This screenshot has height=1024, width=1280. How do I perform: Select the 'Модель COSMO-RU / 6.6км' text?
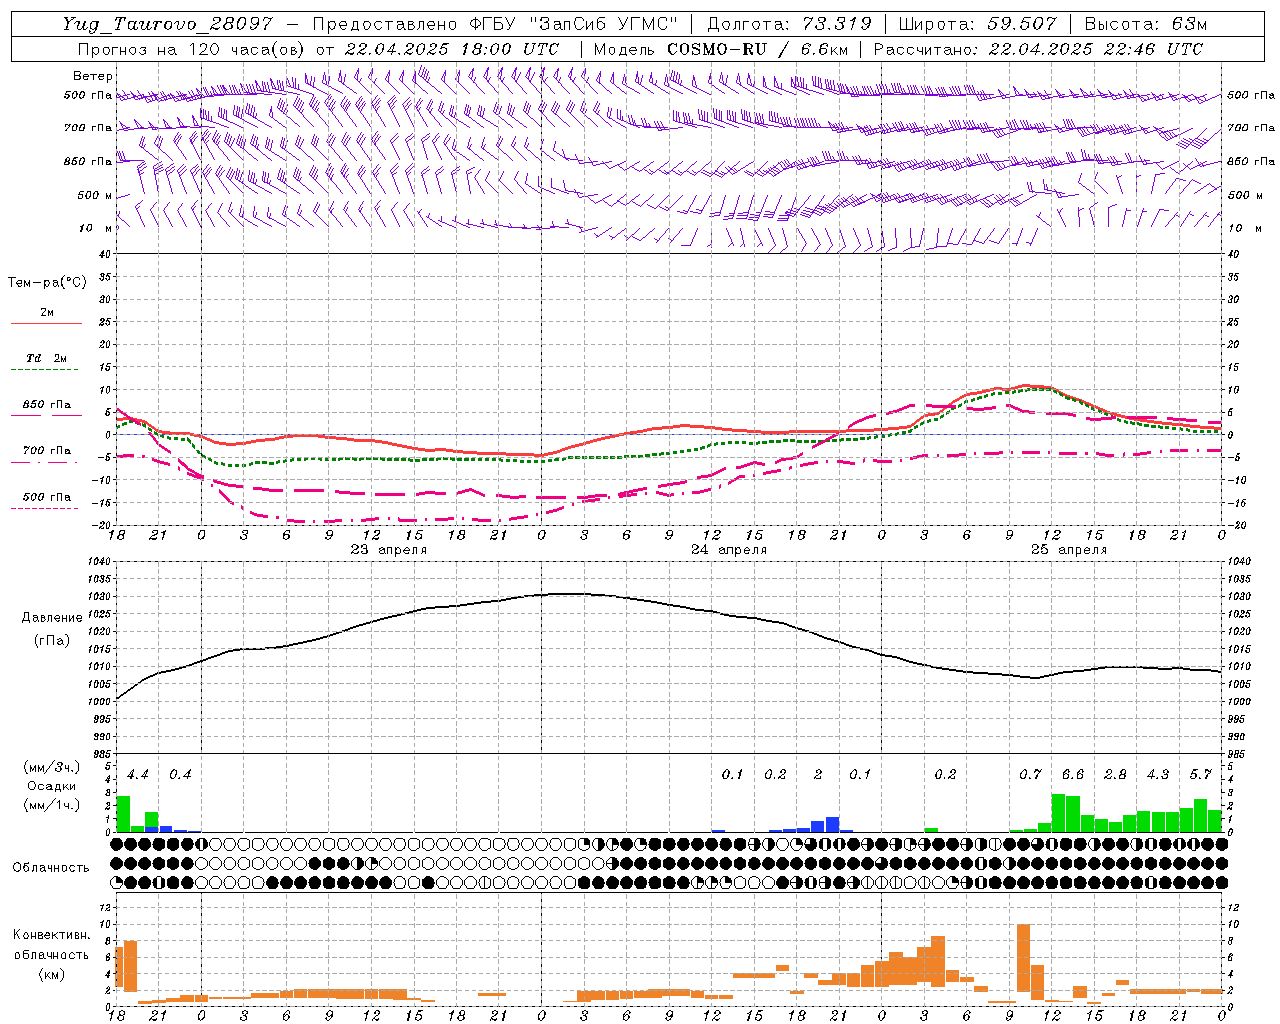(x=721, y=49)
